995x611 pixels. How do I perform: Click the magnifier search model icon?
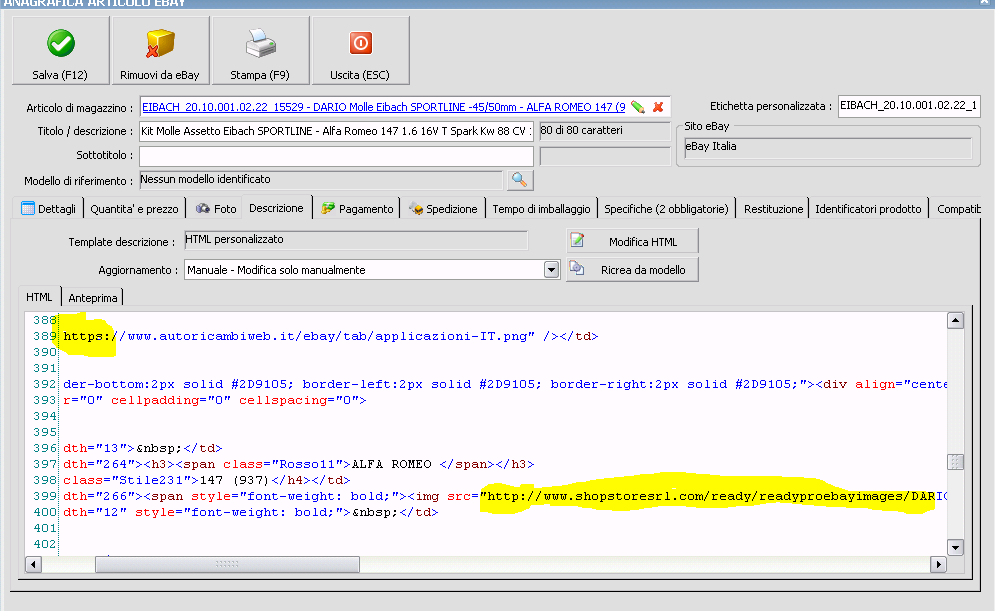pyautogui.click(x=520, y=180)
